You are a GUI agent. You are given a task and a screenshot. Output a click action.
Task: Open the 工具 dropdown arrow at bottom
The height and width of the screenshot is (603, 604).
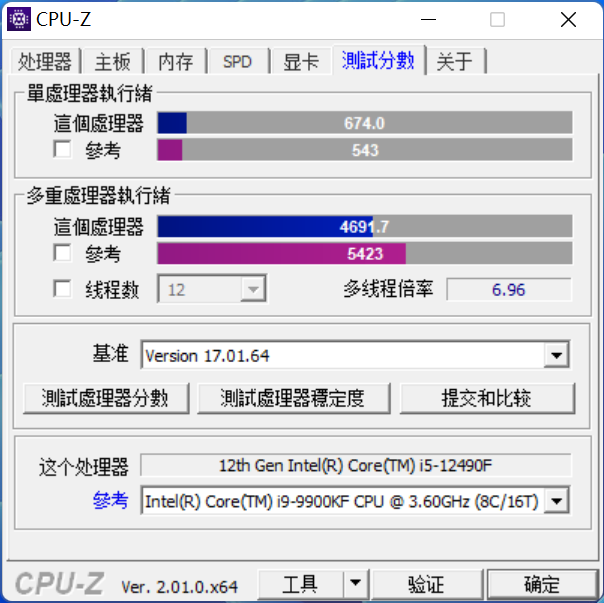click(x=355, y=583)
